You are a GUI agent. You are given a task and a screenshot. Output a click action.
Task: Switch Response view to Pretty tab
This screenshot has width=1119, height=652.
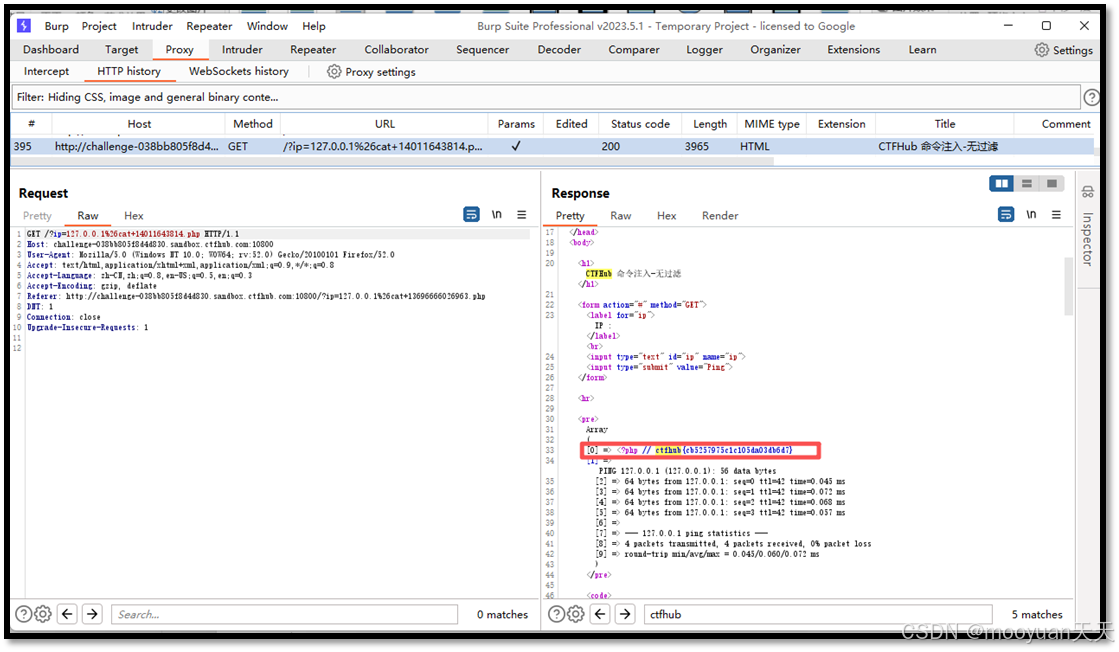tap(569, 215)
